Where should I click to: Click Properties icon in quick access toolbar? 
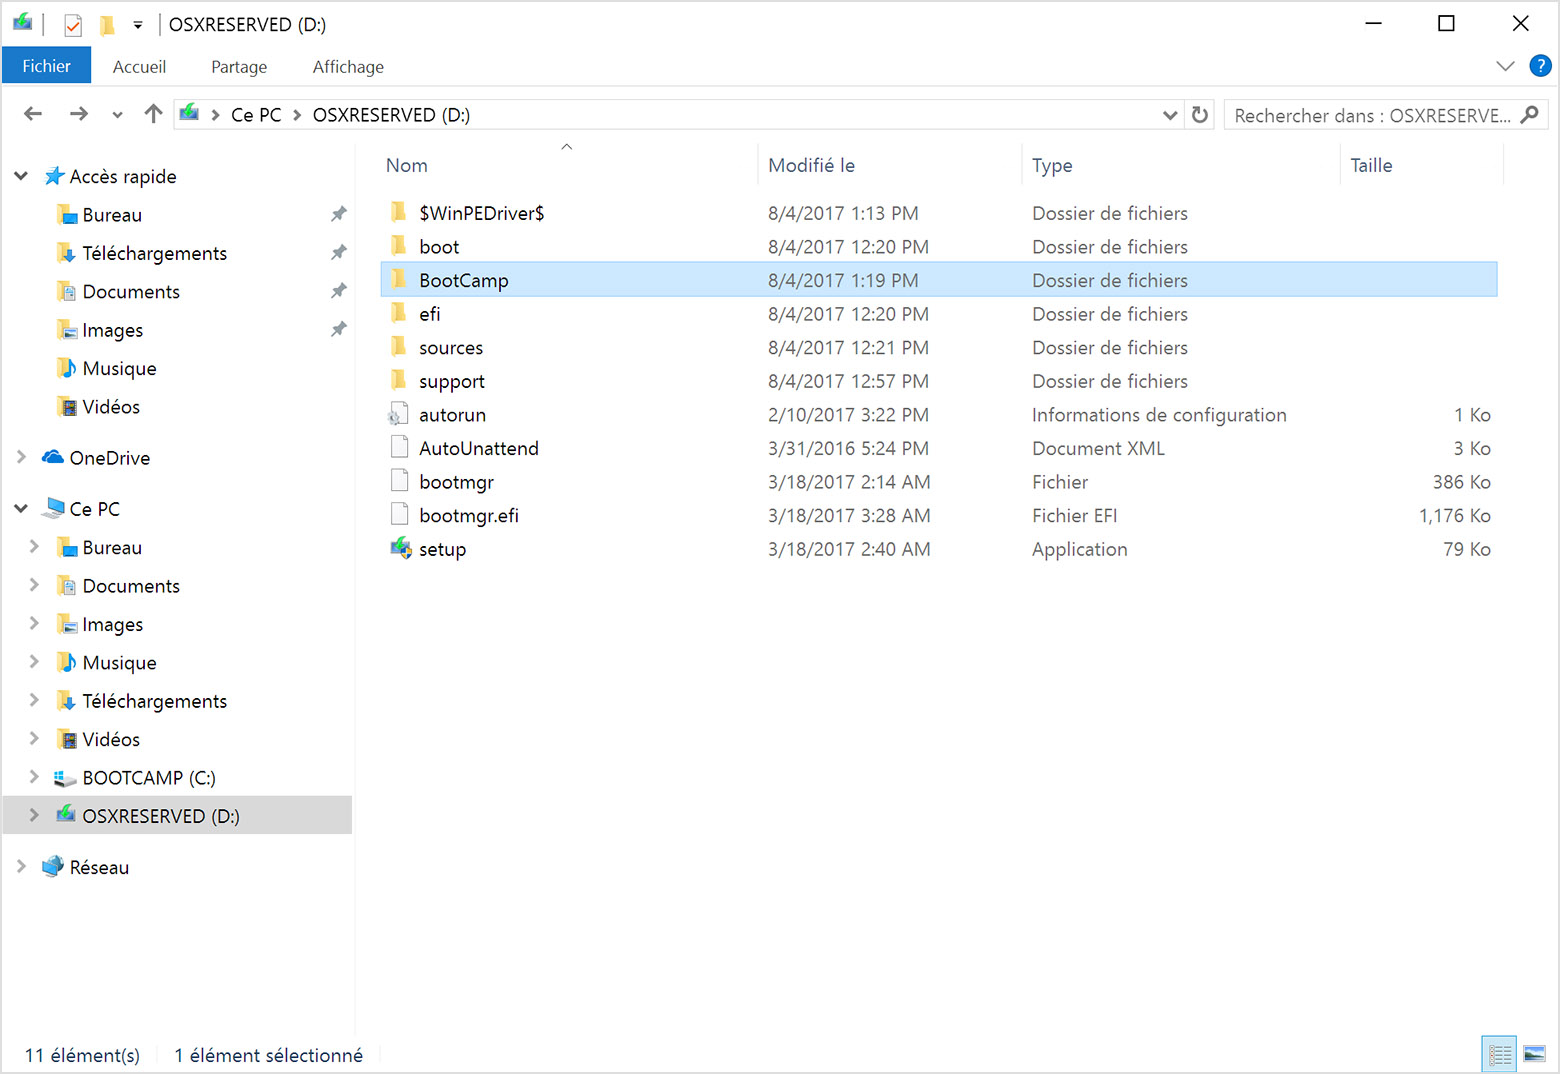(x=73, y=25)
